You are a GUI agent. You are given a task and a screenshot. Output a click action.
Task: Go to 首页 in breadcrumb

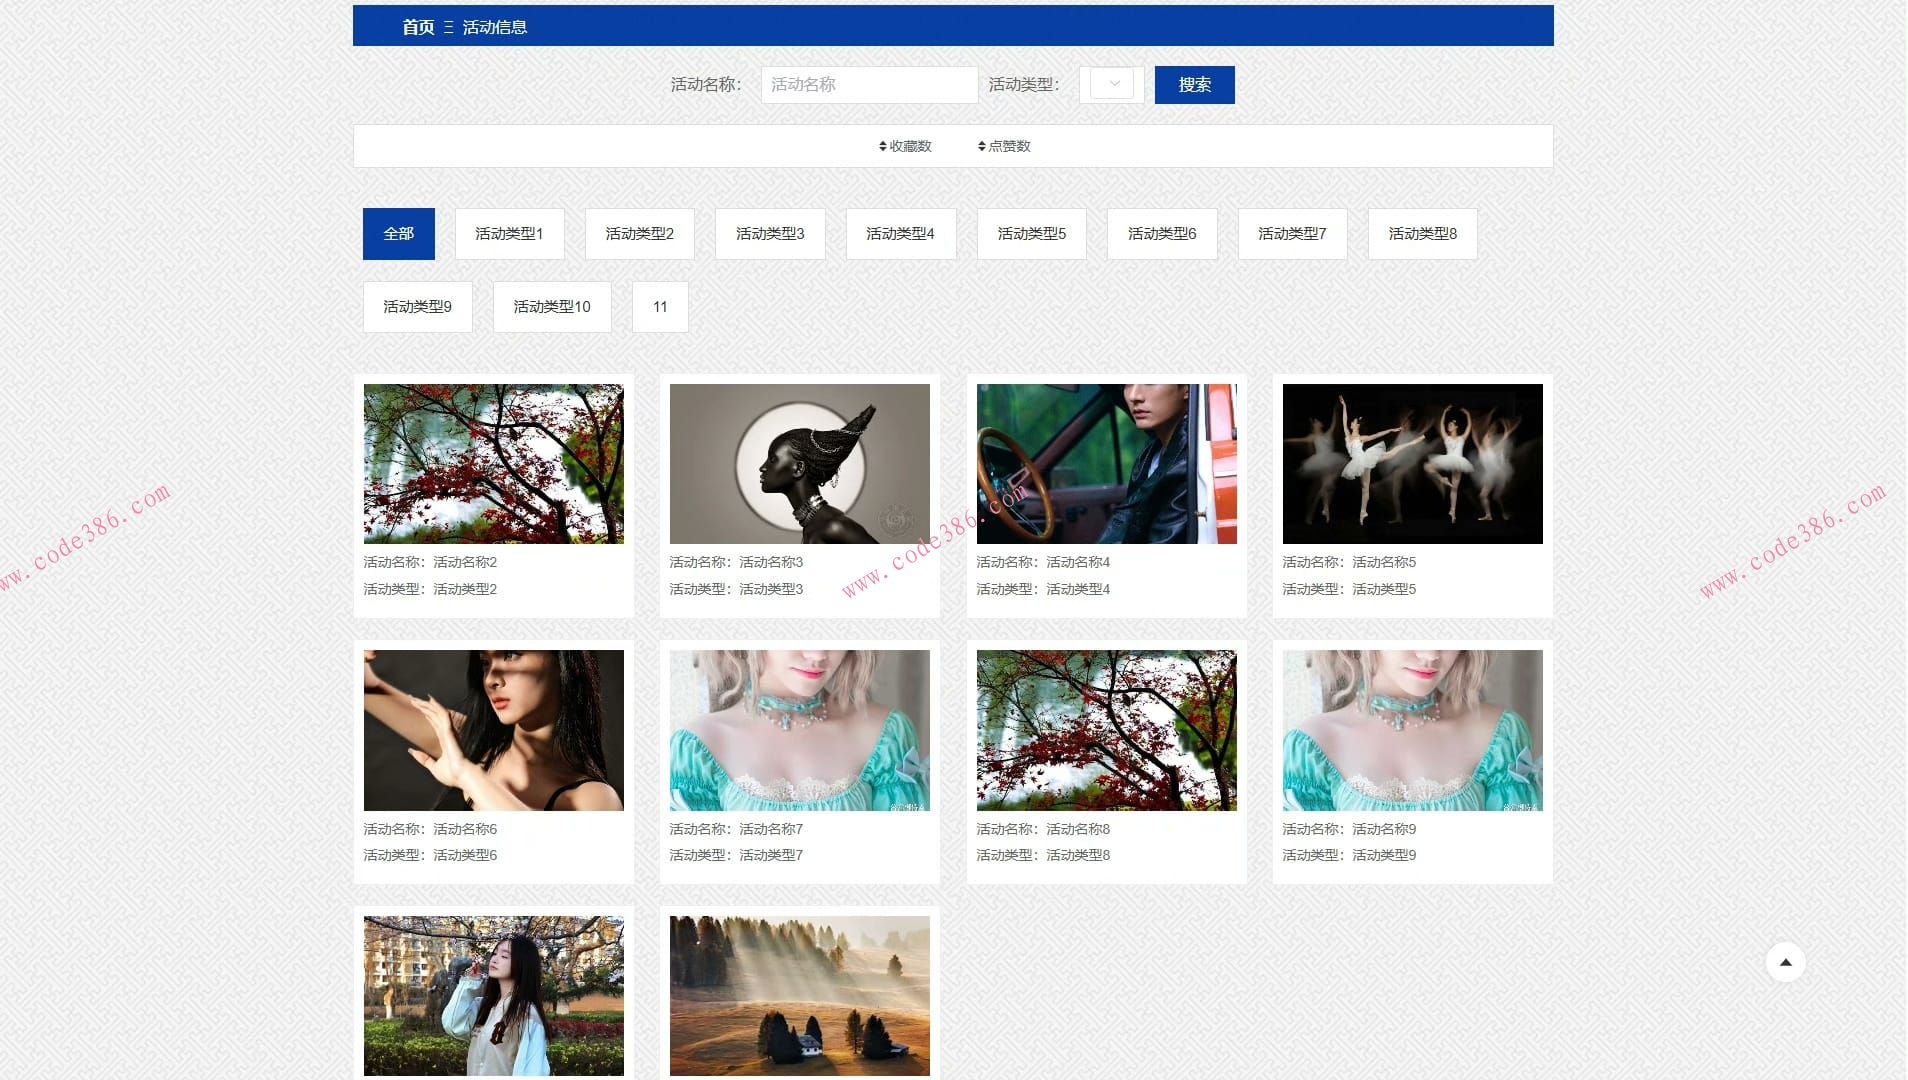[418, 27]
